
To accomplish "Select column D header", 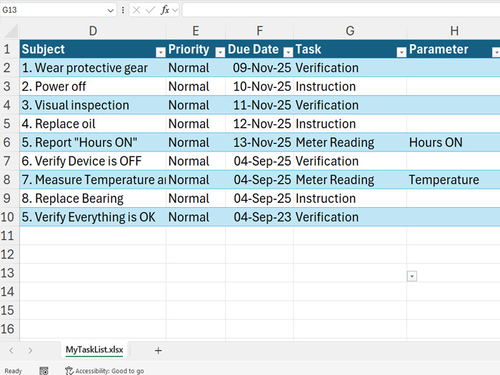I will coord(93,31).
